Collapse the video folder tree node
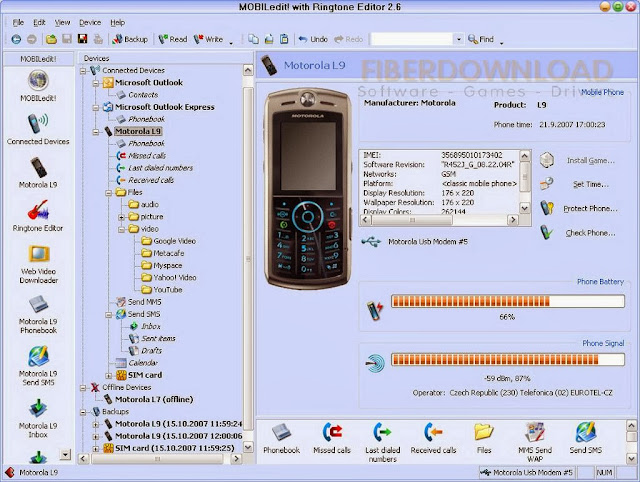This screenshot has height=482, width=640. coord(121,229)
